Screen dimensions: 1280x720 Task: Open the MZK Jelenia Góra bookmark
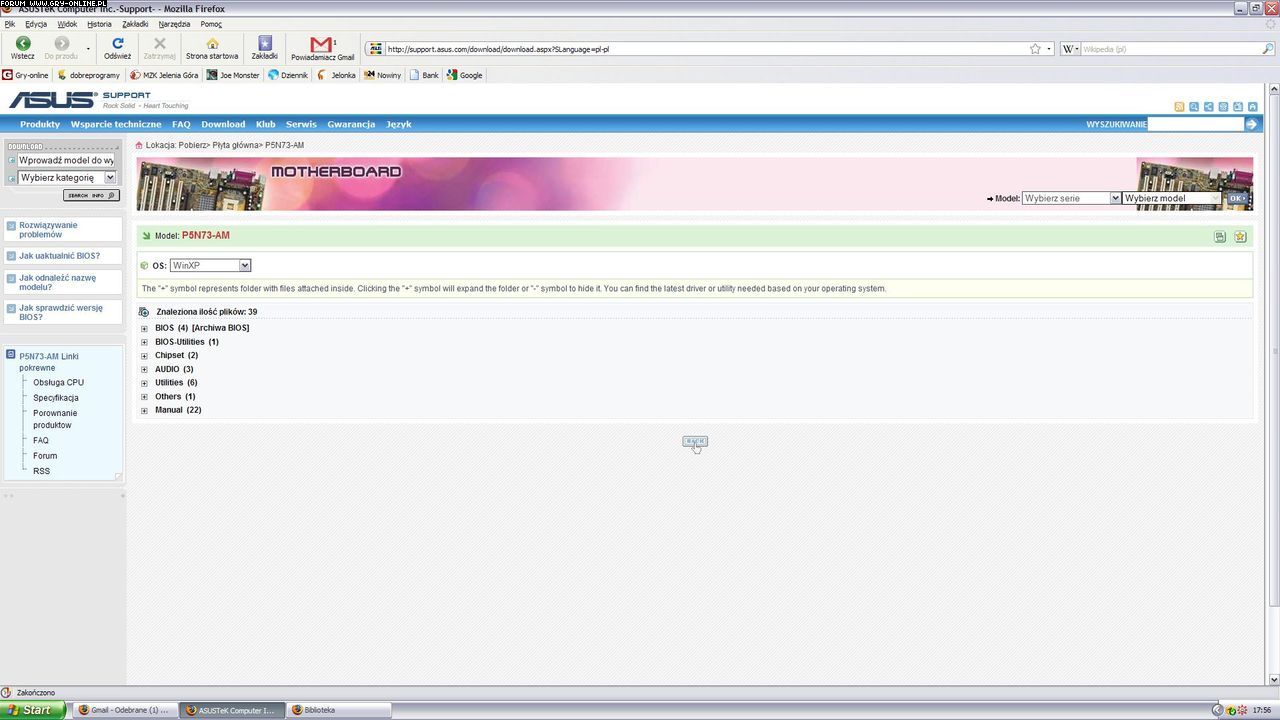[x=164, y=75]
